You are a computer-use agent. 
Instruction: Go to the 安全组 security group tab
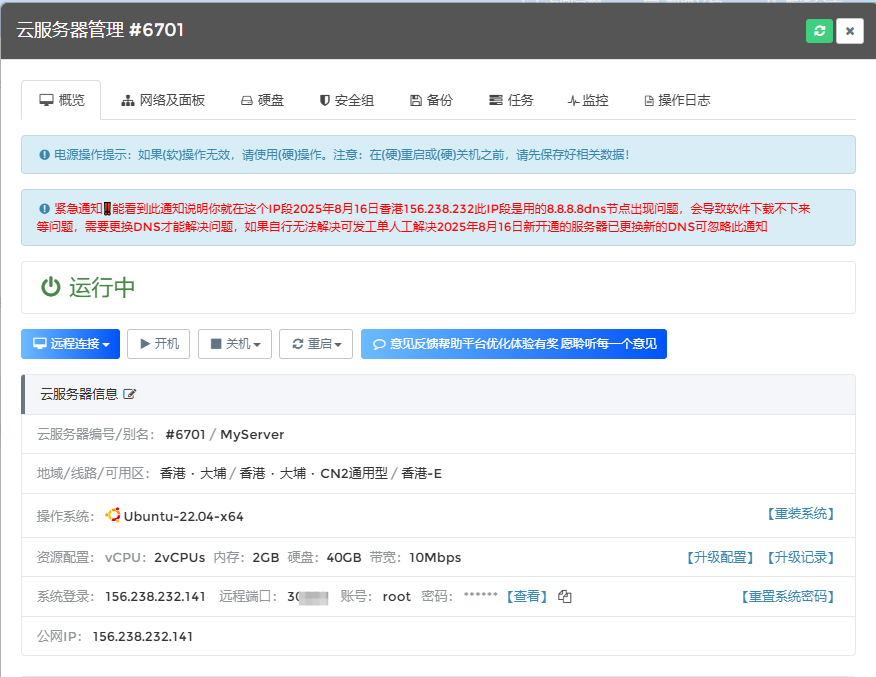[346, 100]
